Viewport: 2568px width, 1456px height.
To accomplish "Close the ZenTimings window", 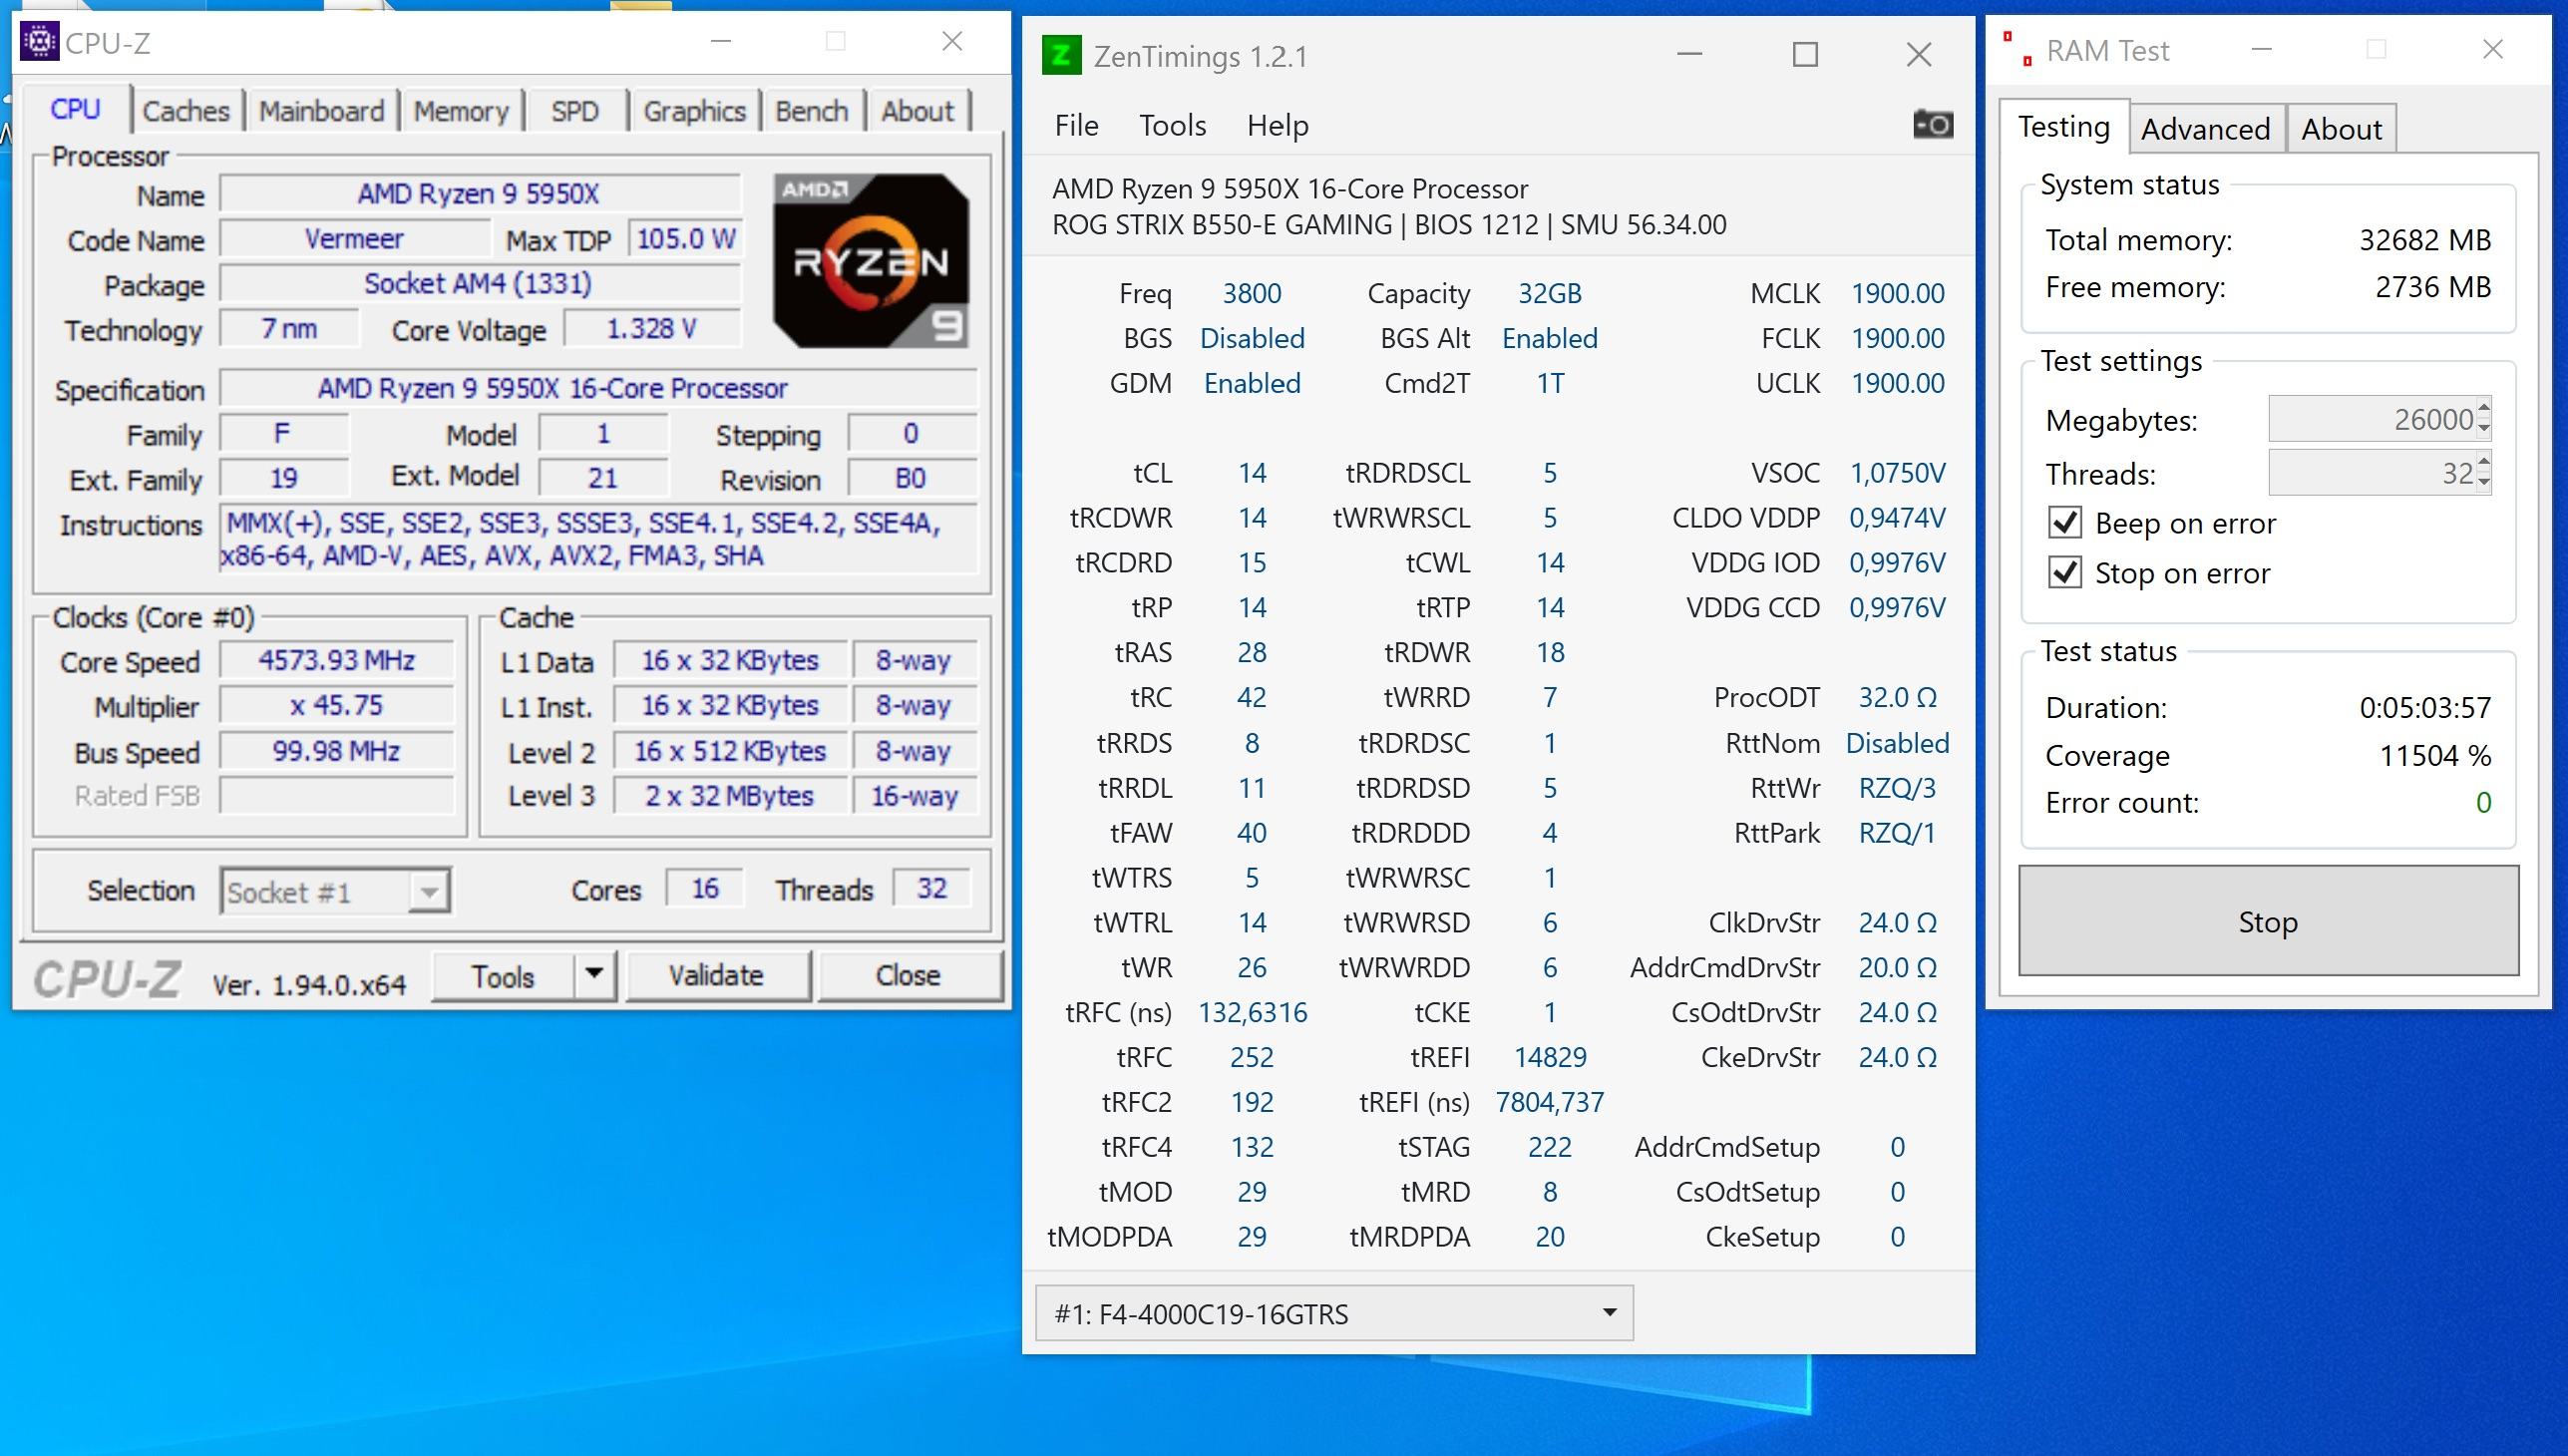I will 1918,54.
